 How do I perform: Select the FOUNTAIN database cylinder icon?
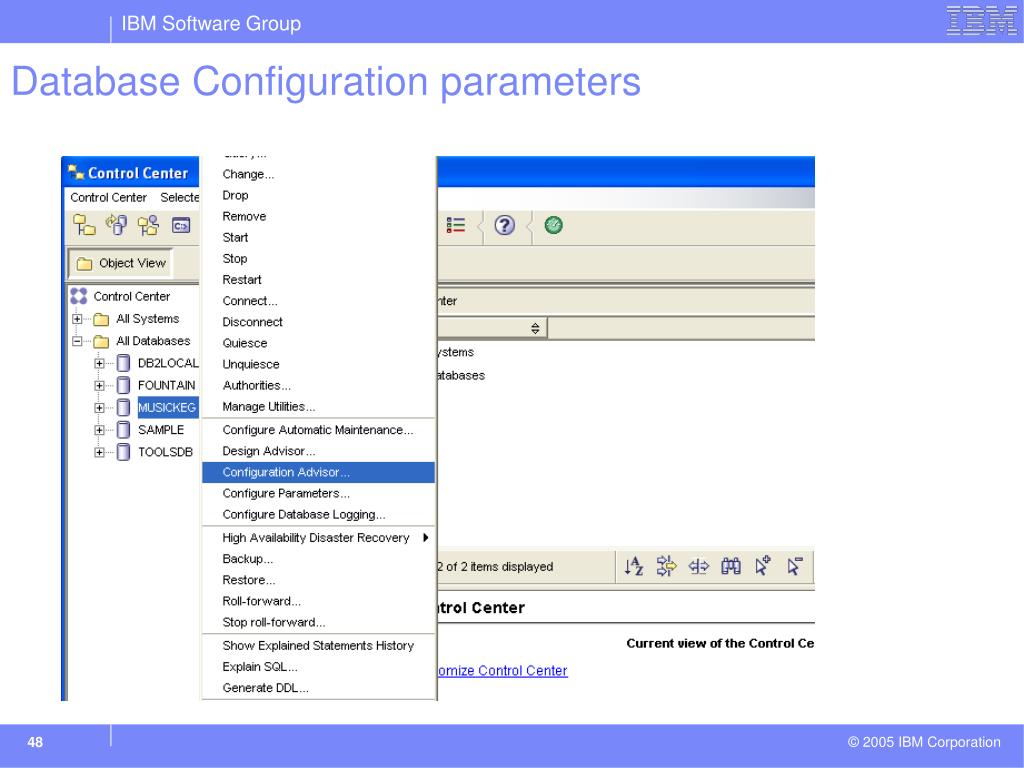(123, 385)
